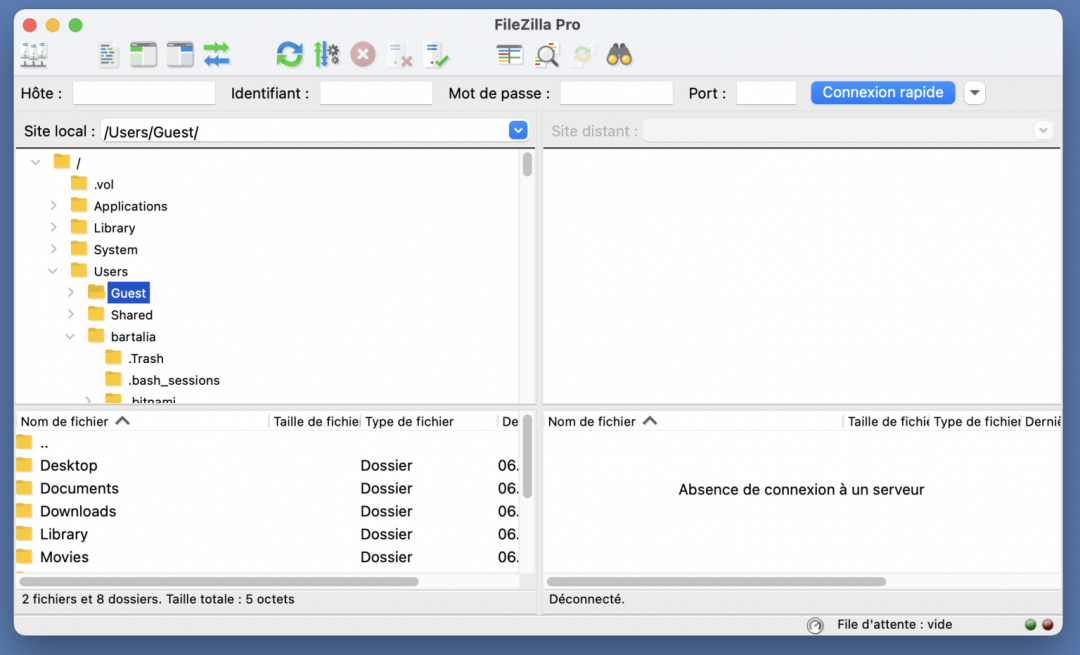Image resolution: width=1080 pixels, height=655 pixels.
Task: Select the .vol folder in tree
Action: [104, 185]
